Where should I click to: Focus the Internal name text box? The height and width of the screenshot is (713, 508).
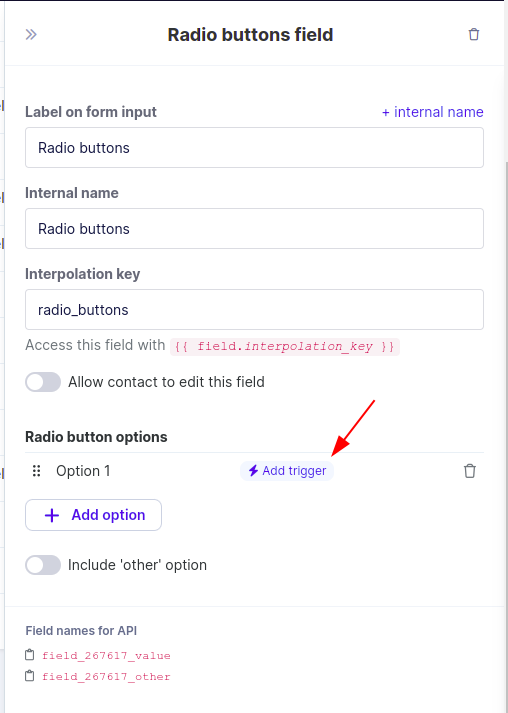[254, 228]
